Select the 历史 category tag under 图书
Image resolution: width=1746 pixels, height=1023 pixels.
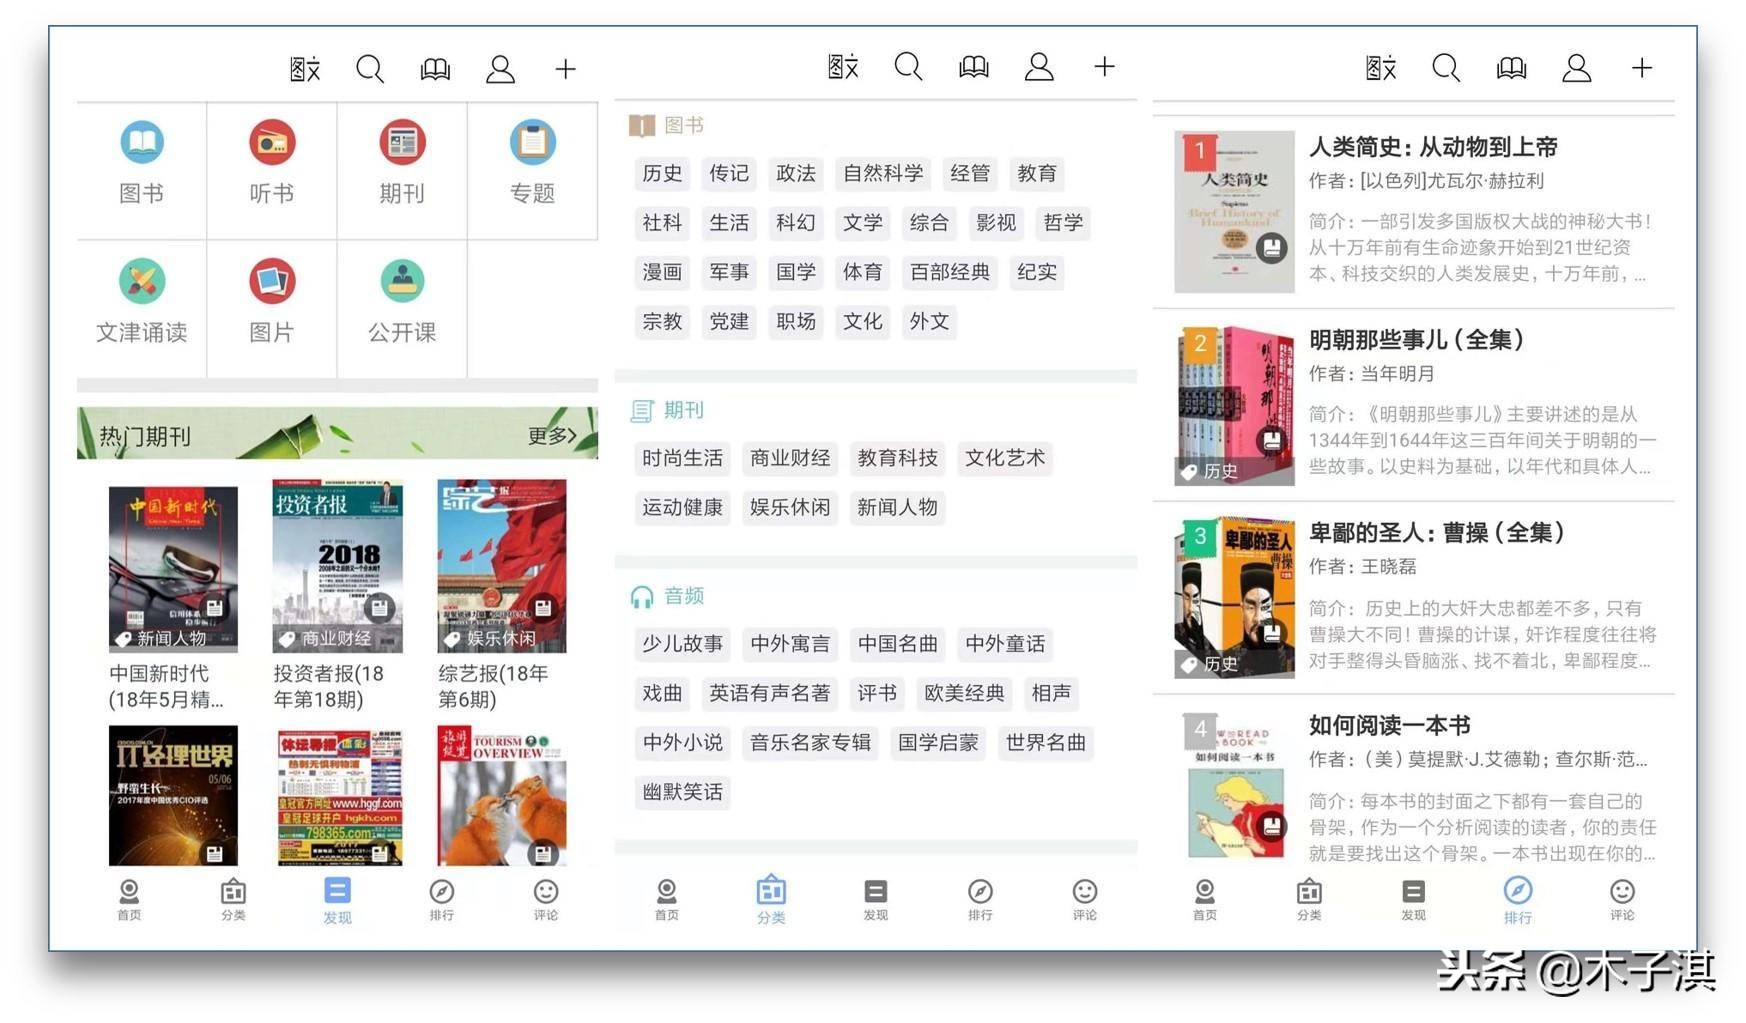coord(662,173)
